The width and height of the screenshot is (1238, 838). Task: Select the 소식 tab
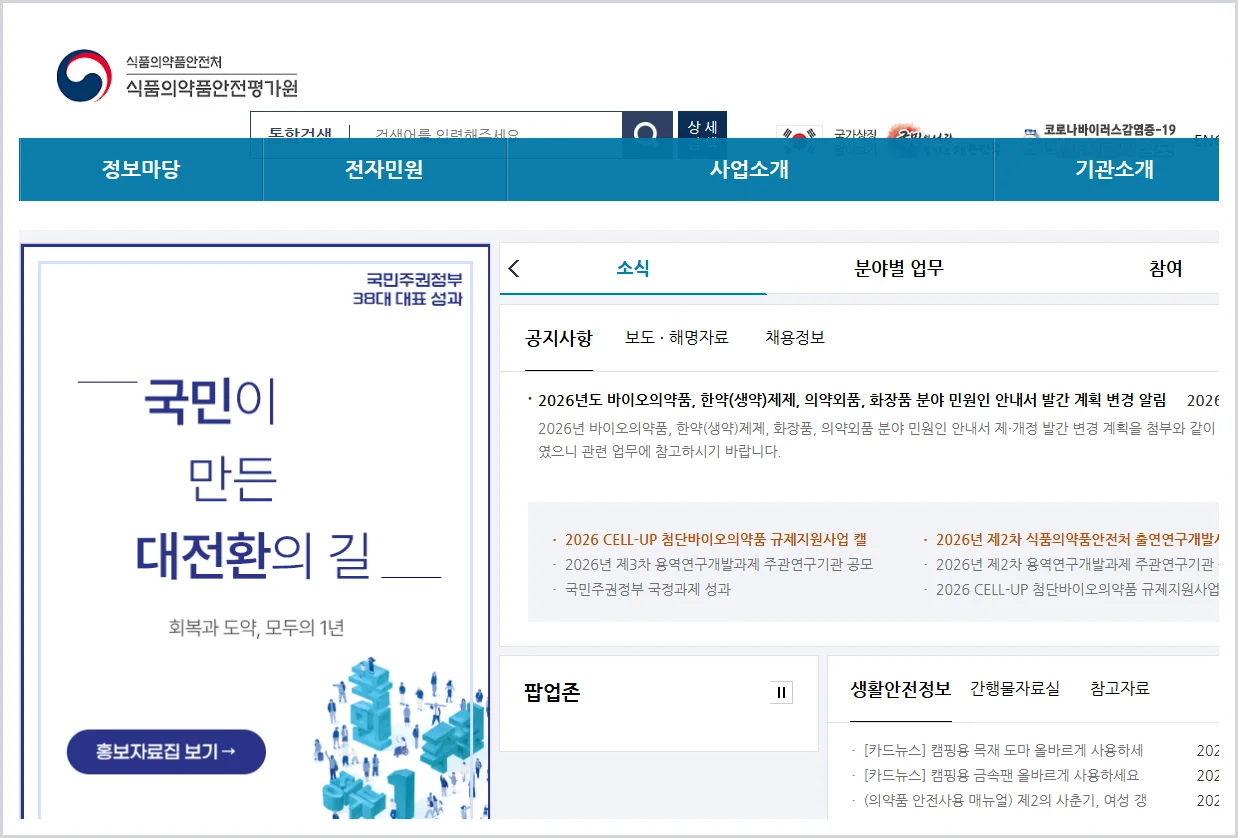click(633, 268)
